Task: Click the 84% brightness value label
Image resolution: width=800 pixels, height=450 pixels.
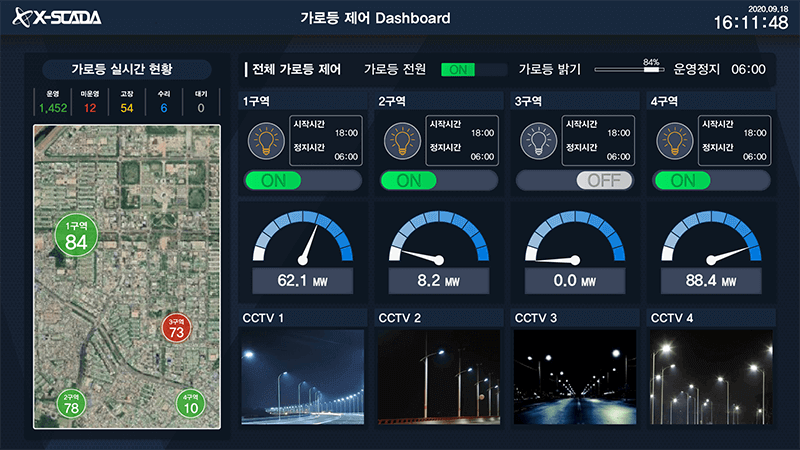Action: coord(651,62)
